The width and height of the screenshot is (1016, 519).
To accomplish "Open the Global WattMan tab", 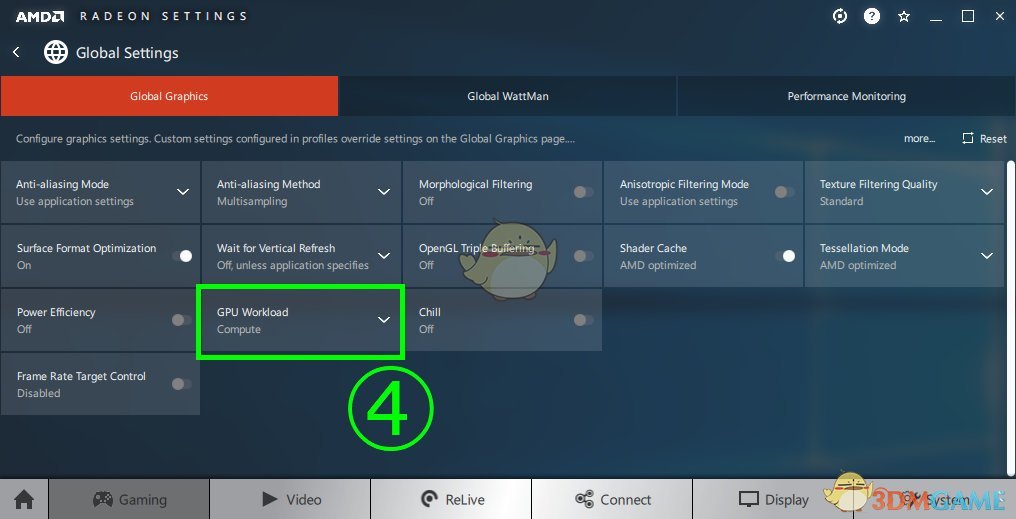I will (x=507, y=96).
